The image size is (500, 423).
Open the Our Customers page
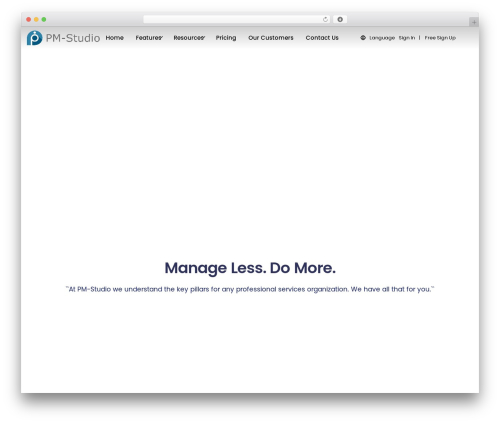pyautogui.click(x=271, y=38)
